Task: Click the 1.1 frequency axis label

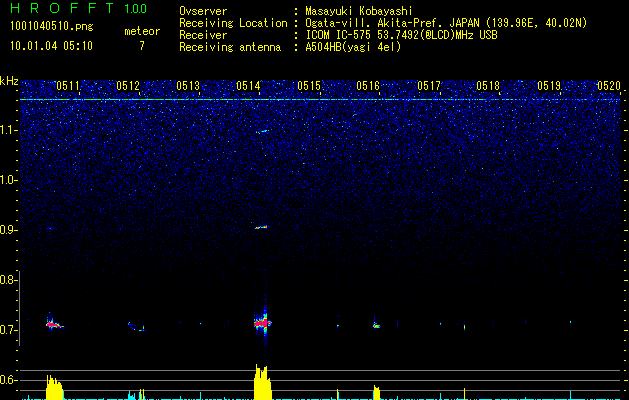Action: coord(9,130)
